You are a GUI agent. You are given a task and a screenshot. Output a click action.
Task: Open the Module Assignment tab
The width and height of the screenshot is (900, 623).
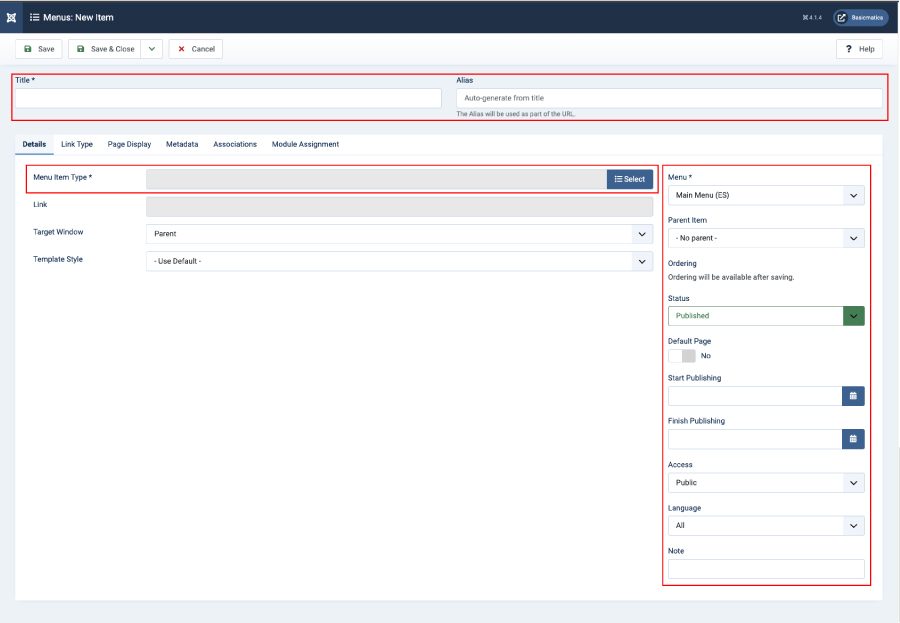coord(305,144)
